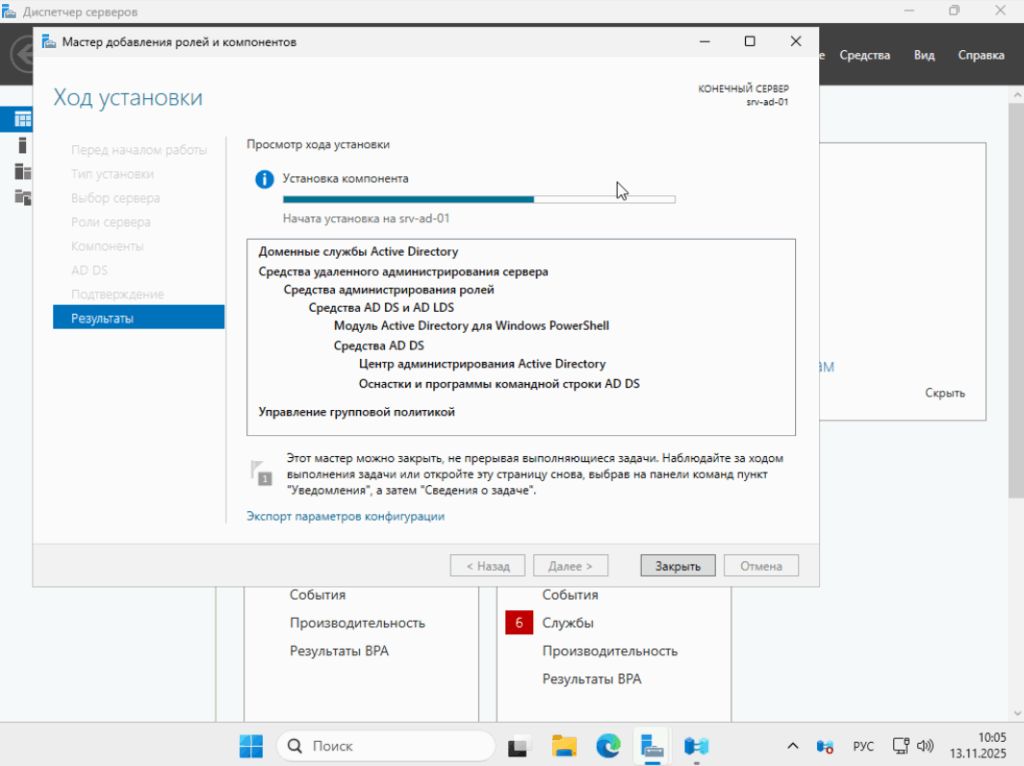Go to Выбор сервера step
This screenshot has width=1024, height=766.
tap(116, 199)
